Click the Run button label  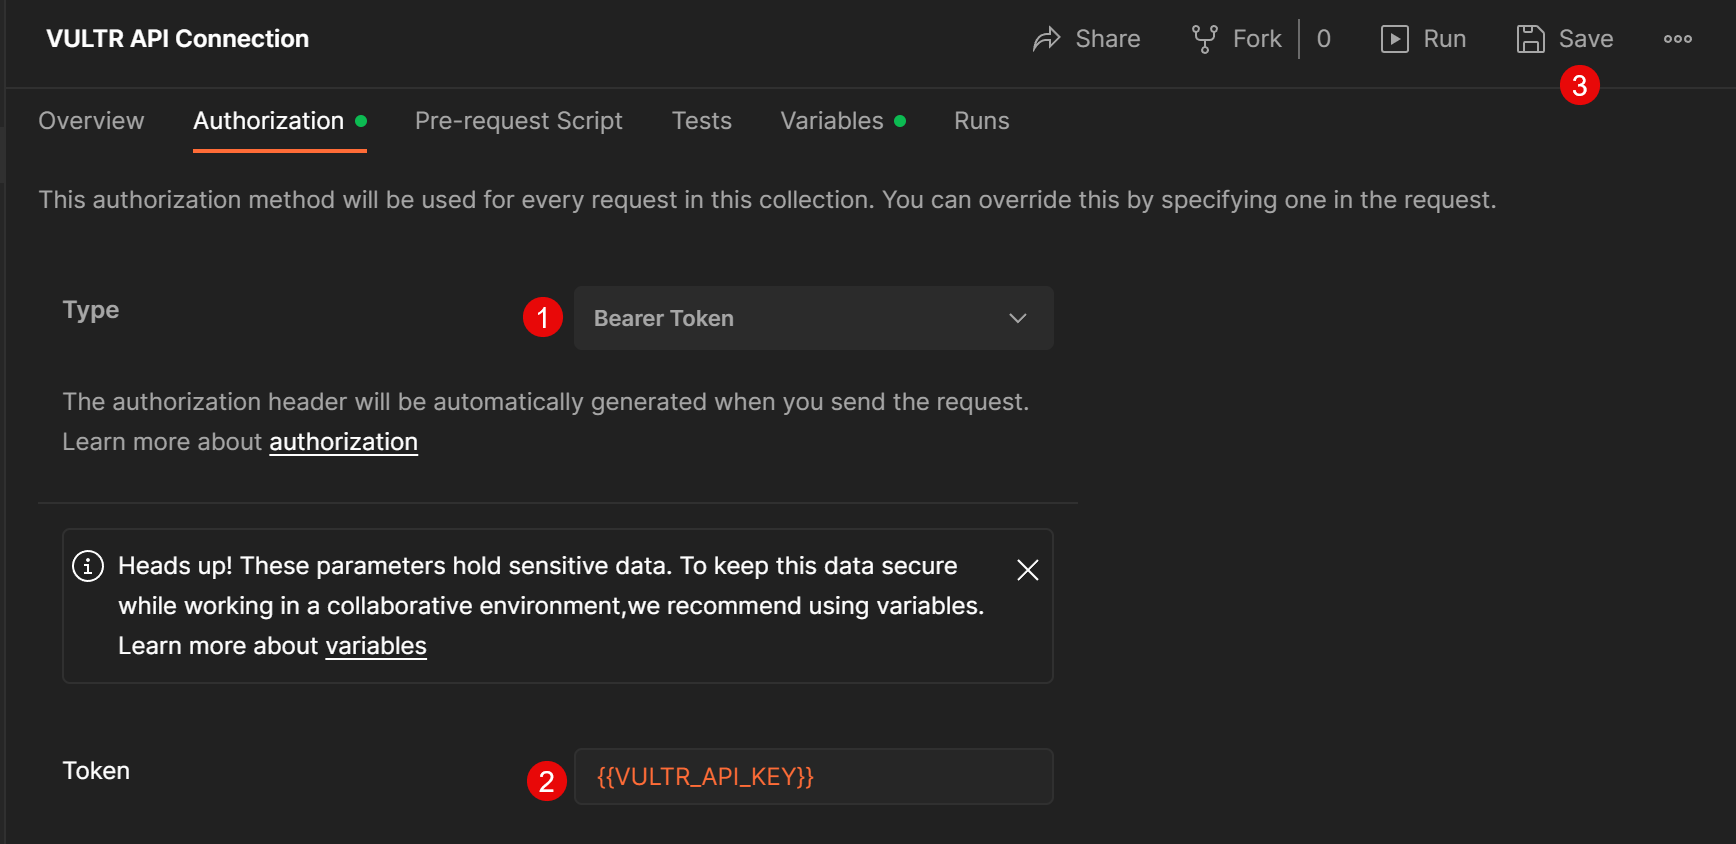[x=1444, y=39]
